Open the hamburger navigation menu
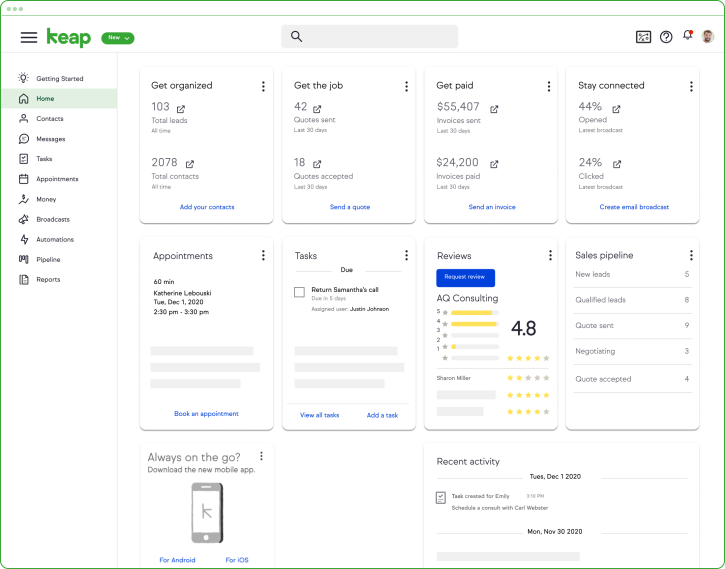The image size is (725, 569). [x=29, y=37]
